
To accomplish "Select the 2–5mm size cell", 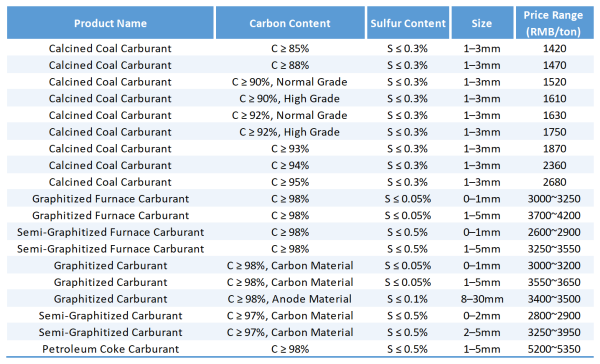I will (482, 332).
